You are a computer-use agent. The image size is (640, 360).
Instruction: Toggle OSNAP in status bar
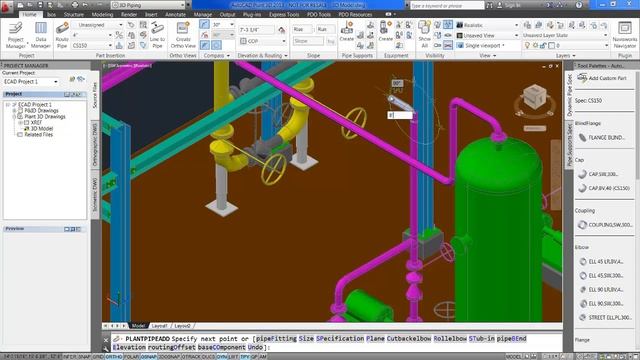point(149,357)
